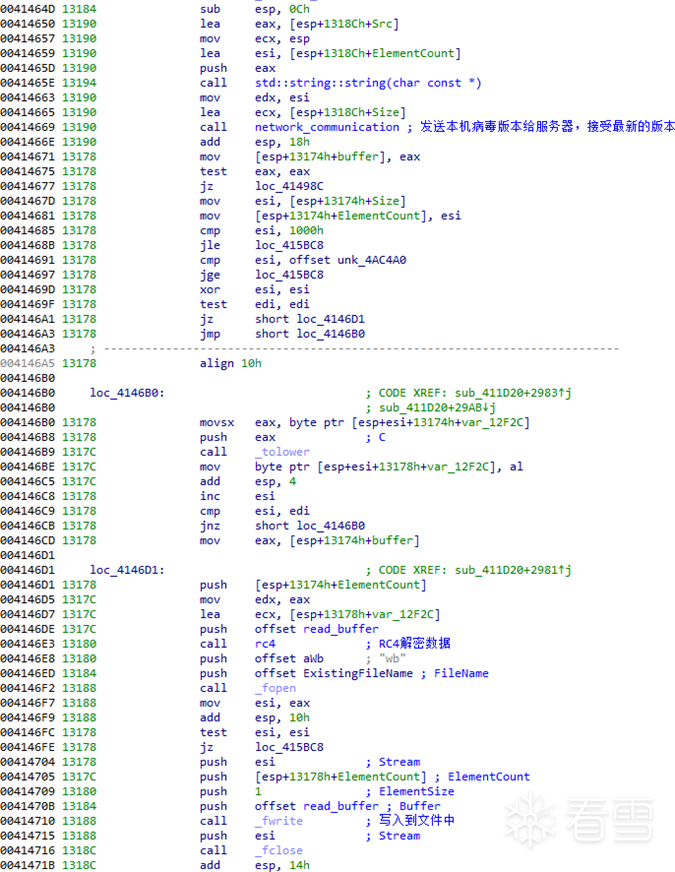Click the _fwrite call target
This screenshot has width=675, height=872.
pos(279,821)
